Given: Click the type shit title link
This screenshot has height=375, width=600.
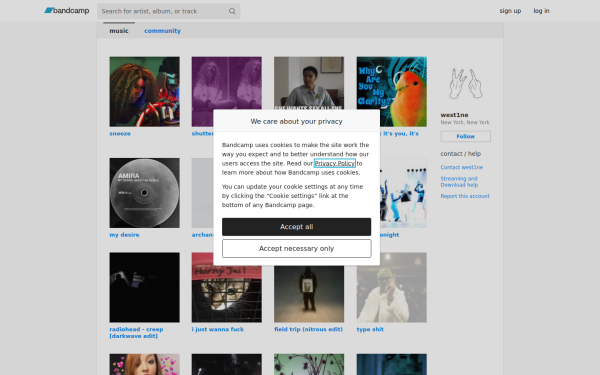Looking at the screenshot, I should click(370, 329).
